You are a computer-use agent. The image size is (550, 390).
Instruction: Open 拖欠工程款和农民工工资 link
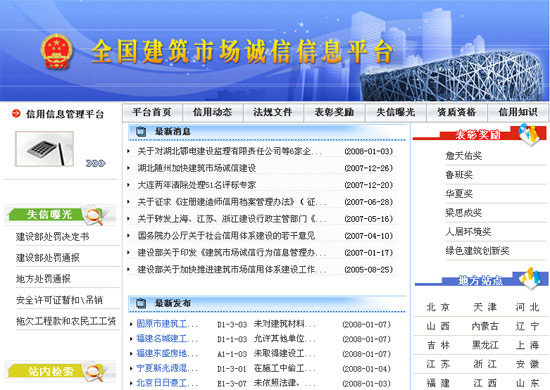tap(66, 321)
